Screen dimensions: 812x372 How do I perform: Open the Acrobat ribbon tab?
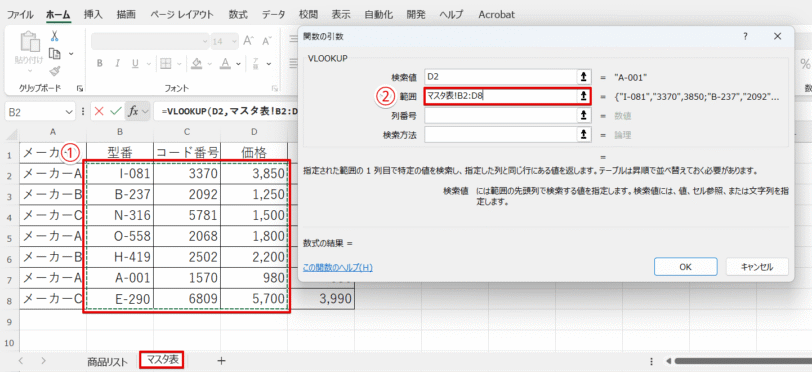[x=497, y=15]
